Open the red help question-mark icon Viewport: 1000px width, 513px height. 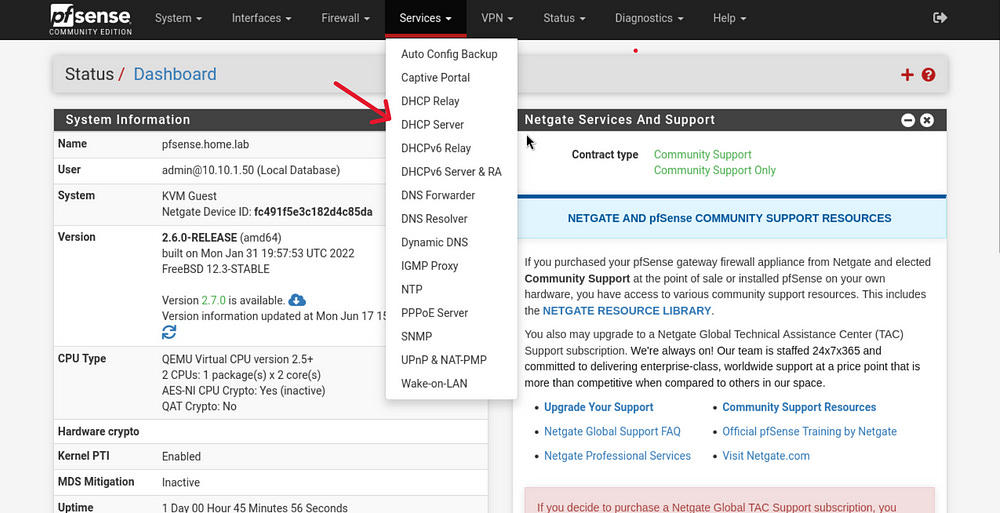(x=929, y=75)
